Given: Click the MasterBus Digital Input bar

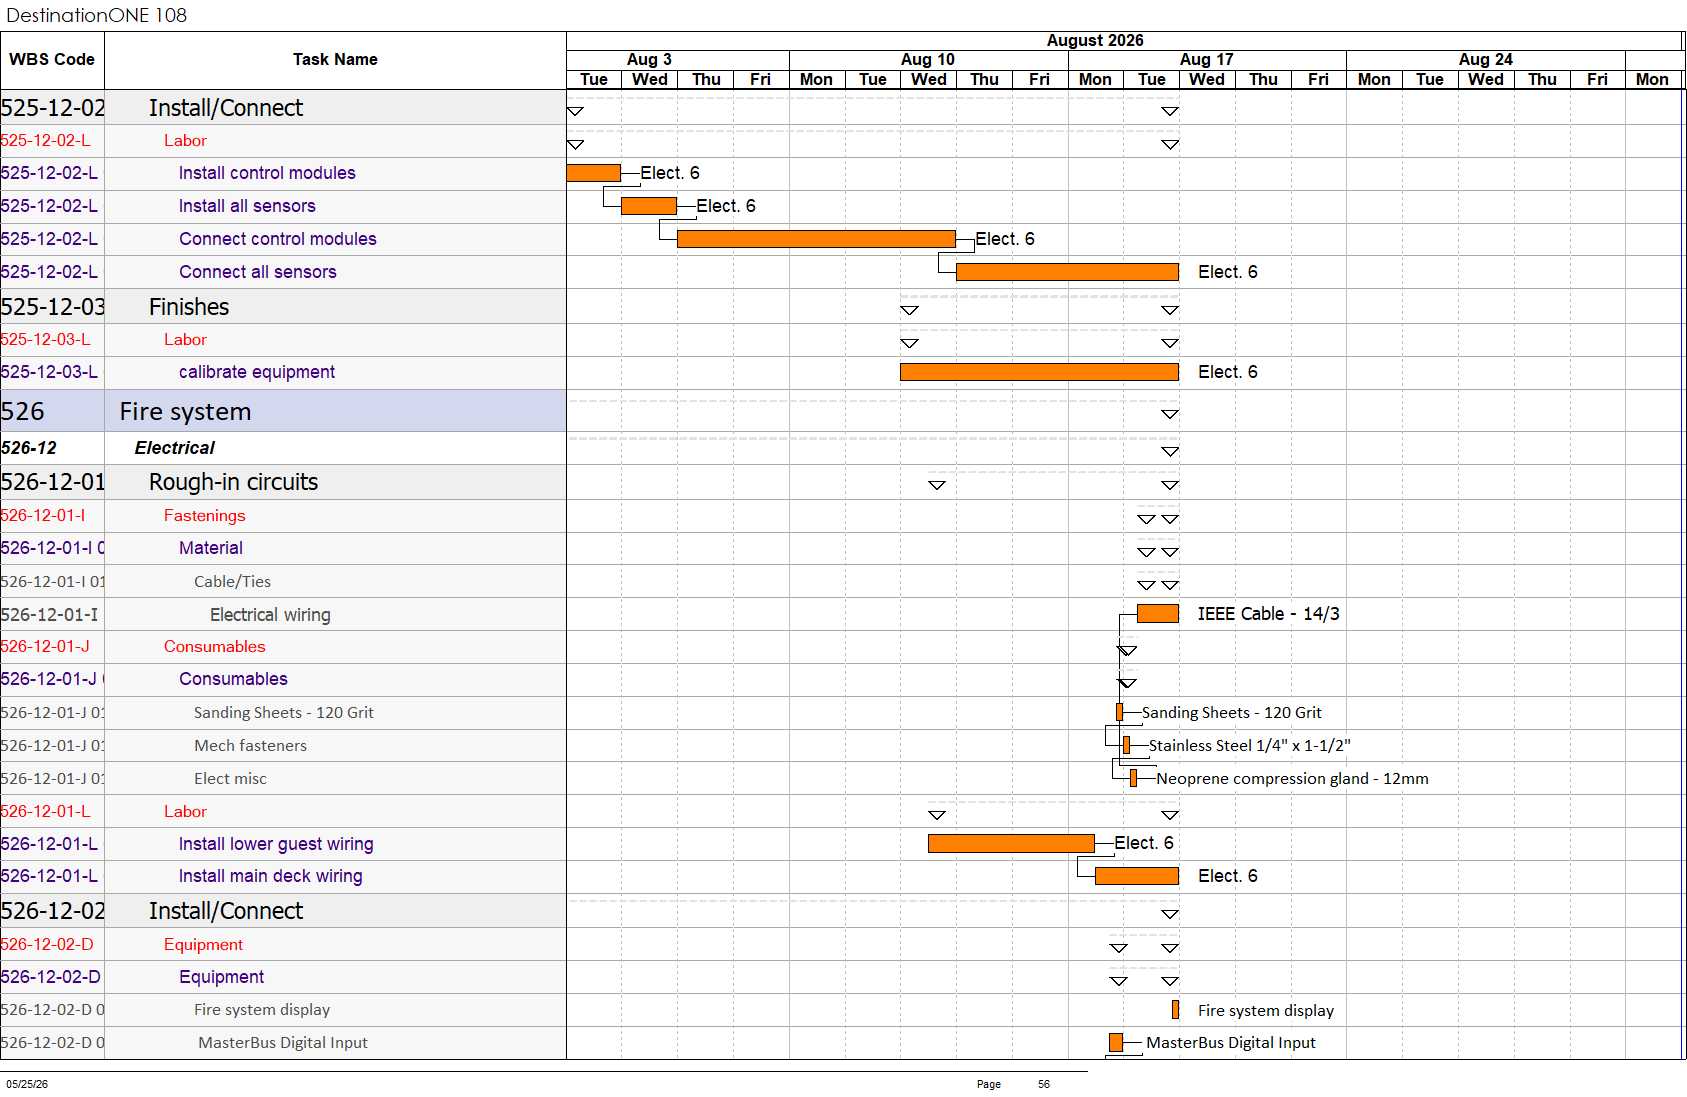Looking at the screenshot, I should pyautogui.click(x=1115, y=1043).
